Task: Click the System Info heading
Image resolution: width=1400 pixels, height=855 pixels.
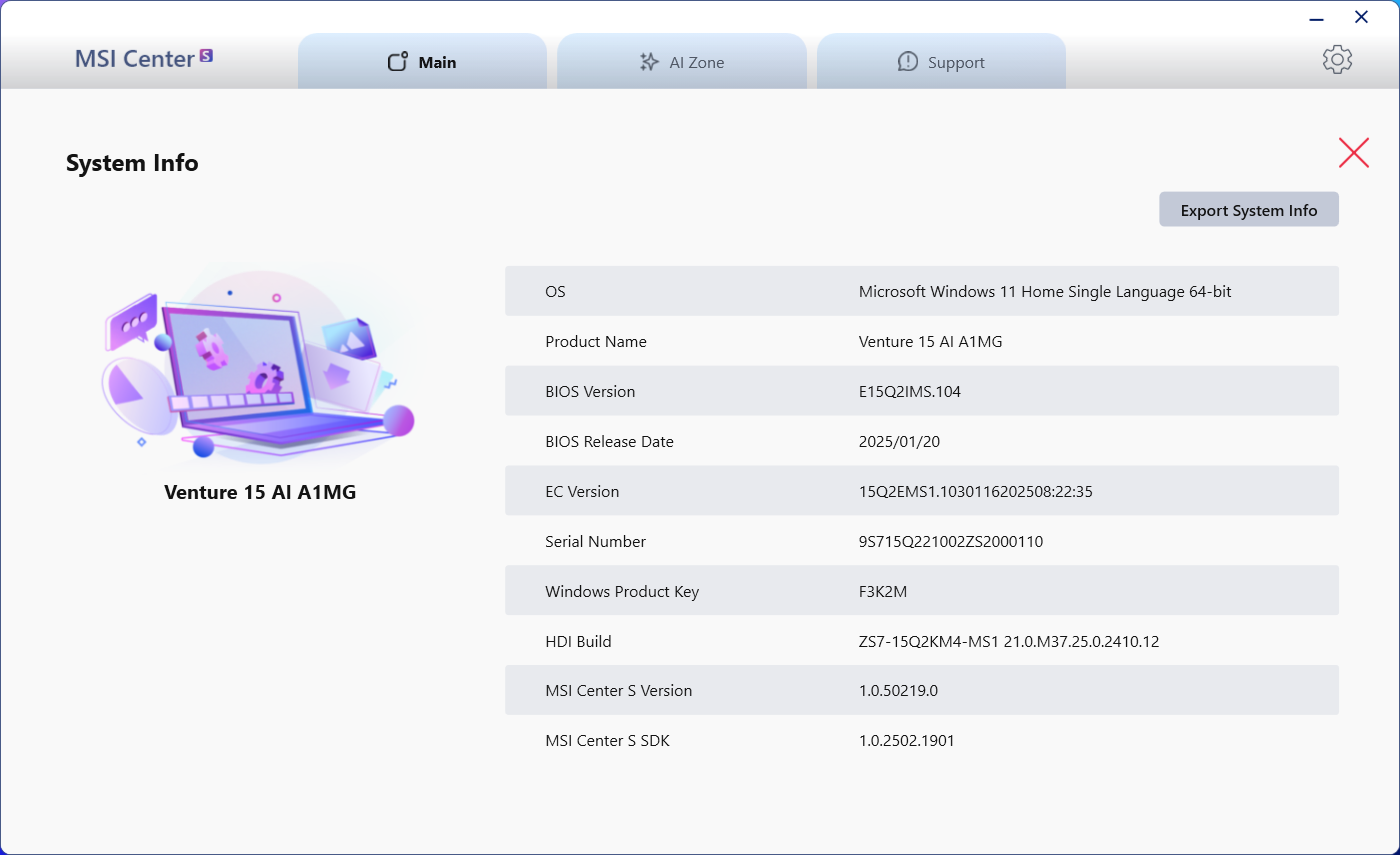Action: 132,163
